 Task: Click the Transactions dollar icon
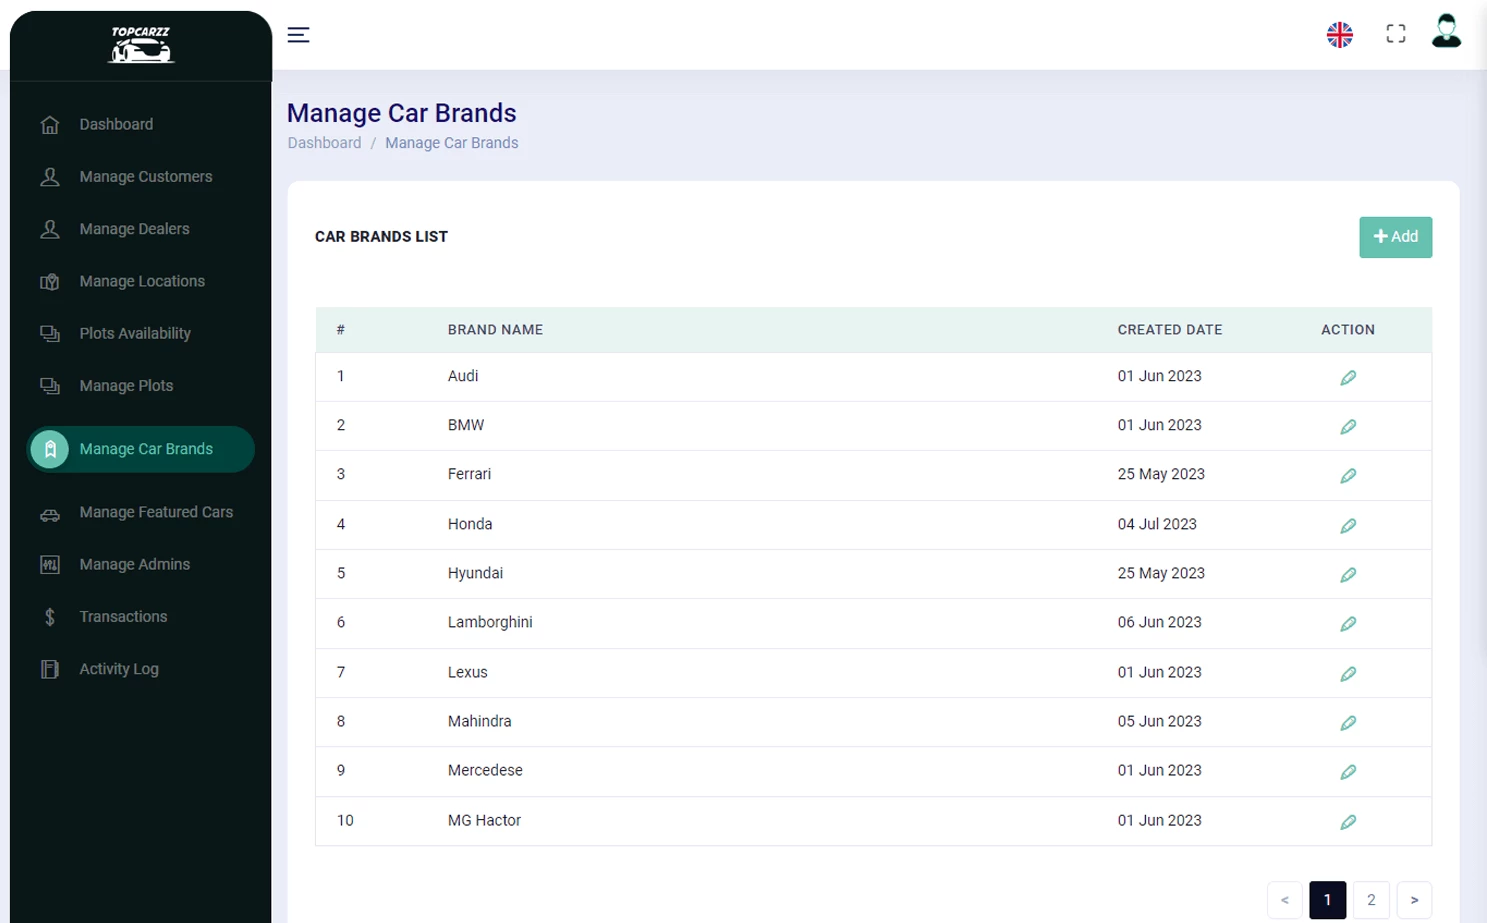(49, 616)
